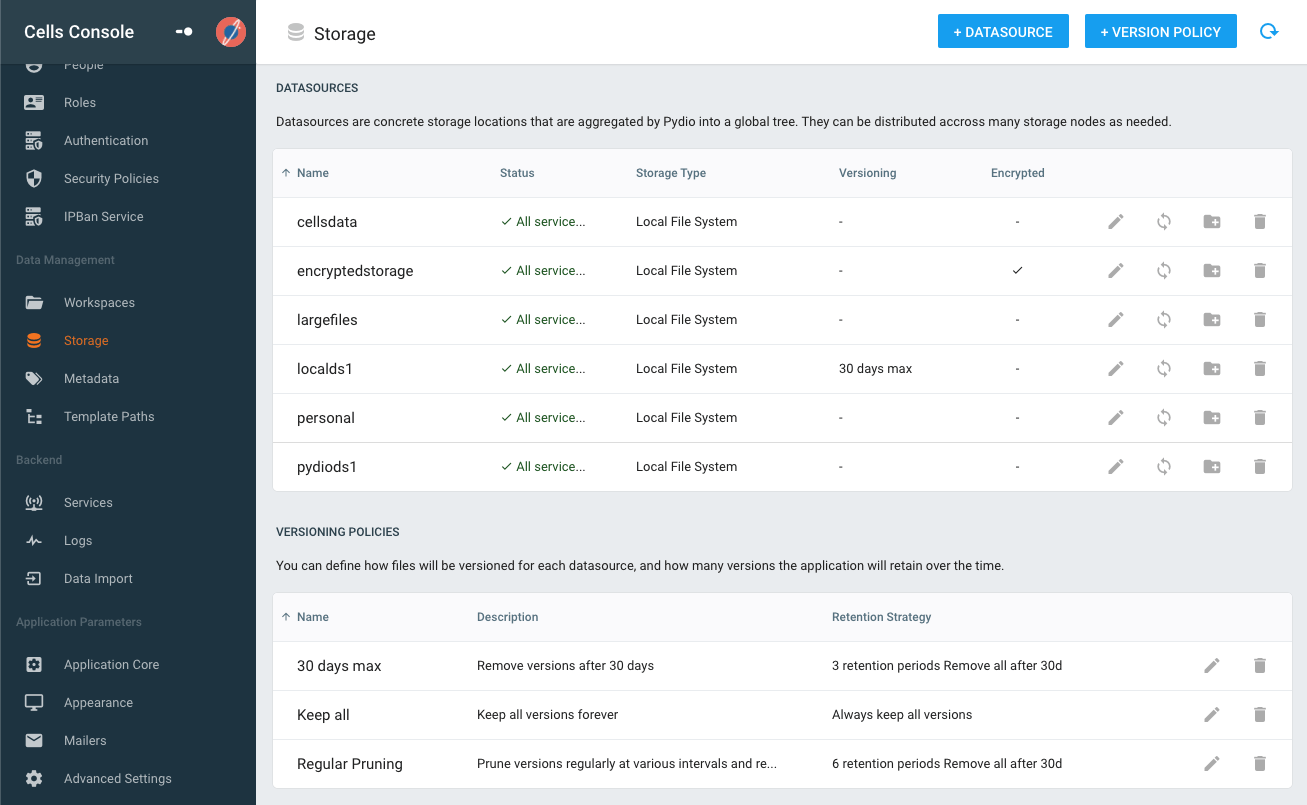Edit the cellsdata datasource with pencil icon
The width and height of the screenshot is (1307, 805).
coord(1116,222)
